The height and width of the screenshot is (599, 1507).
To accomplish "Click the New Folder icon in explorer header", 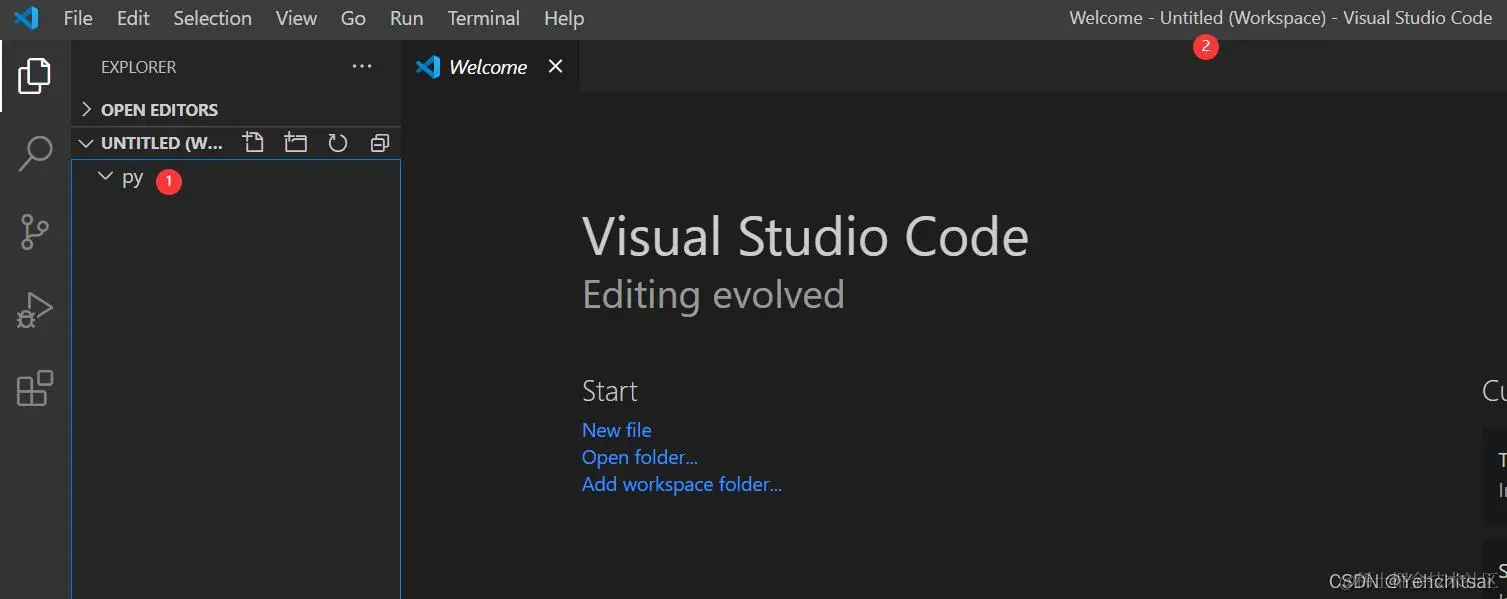I will 296,143.
